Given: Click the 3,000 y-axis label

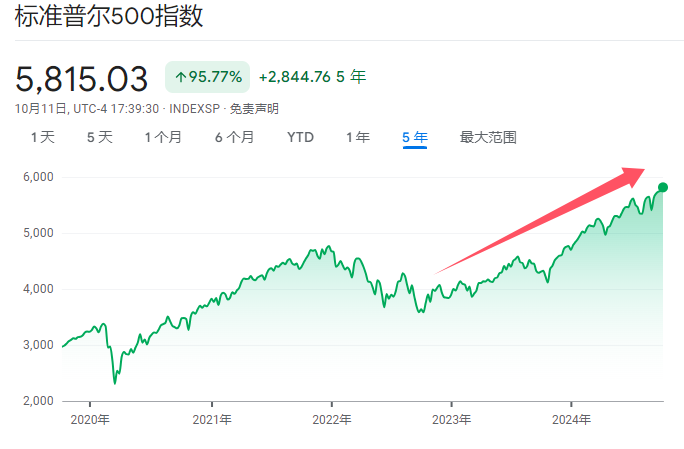Looking at the screenshot, I should coord(38,345).
